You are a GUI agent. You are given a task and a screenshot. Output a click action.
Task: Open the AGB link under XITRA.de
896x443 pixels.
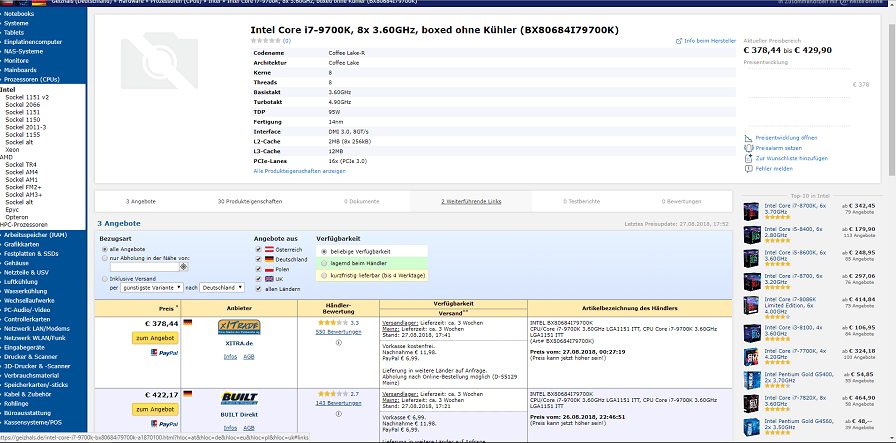pyautogui.click(x=249, y=357)
